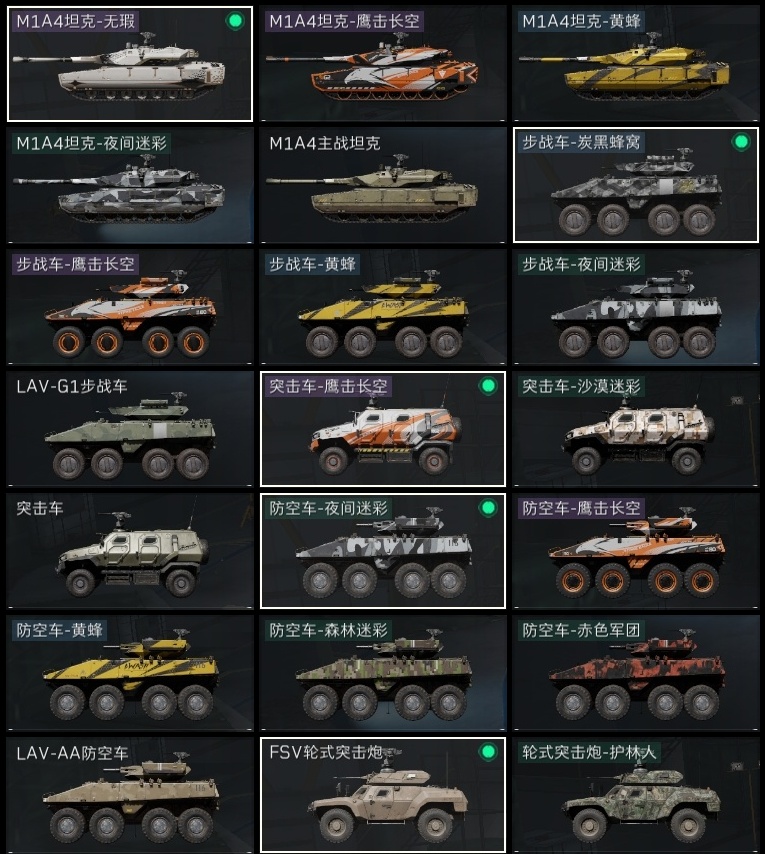Select the 步战车-鹰击长空 vehicle skin
Screen dimensions: 765x854
pos(130,307)
